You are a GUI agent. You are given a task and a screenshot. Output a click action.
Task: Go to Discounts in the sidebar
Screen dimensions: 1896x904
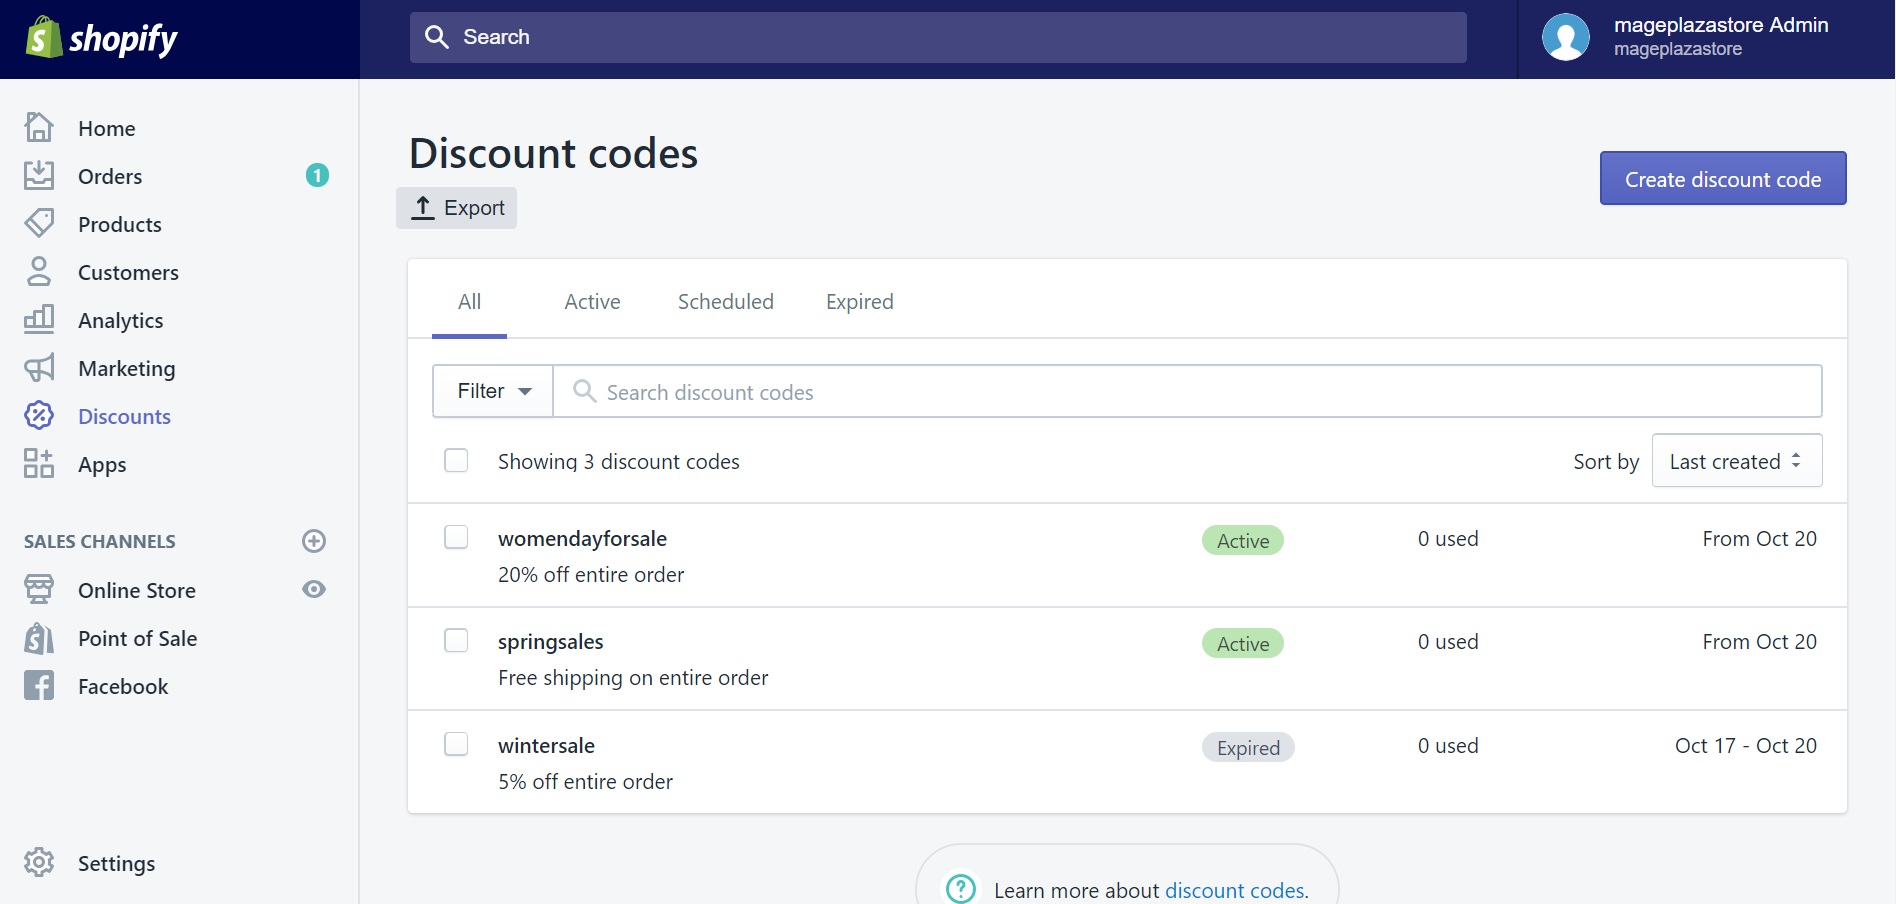click(124, 416)
